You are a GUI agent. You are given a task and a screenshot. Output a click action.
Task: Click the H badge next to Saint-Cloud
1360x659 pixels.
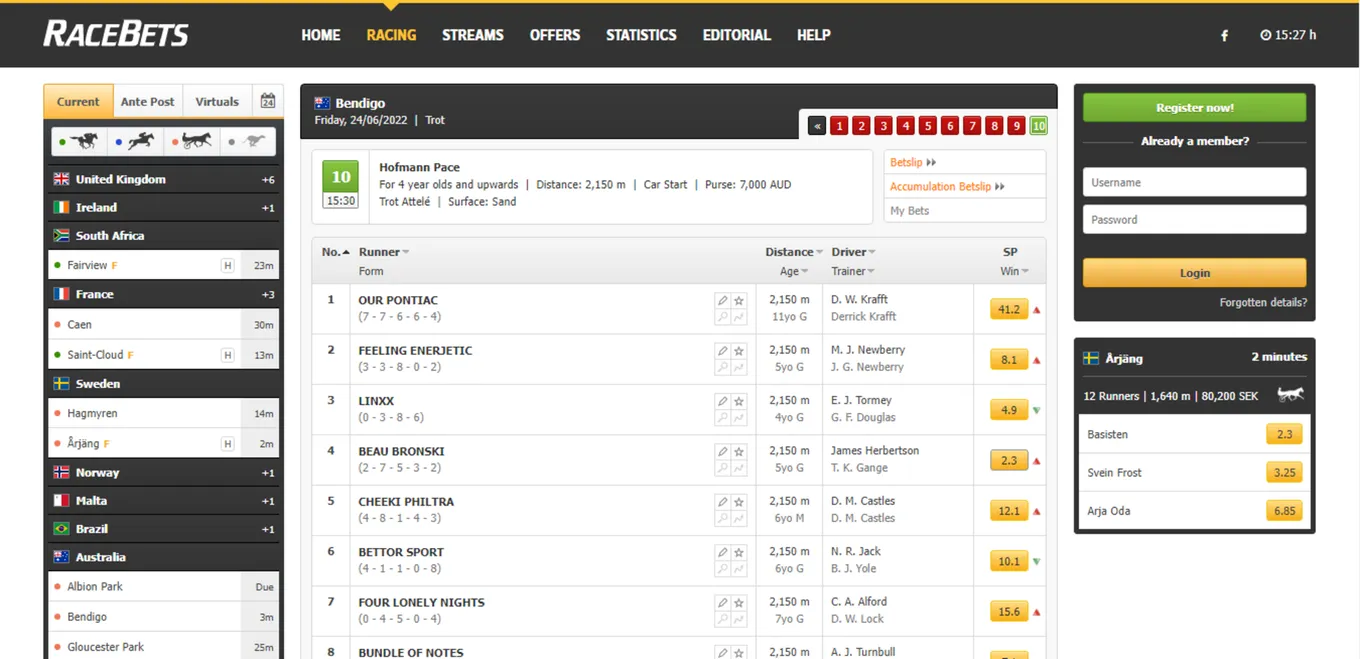pyautogui.click(x=228, y=355)
